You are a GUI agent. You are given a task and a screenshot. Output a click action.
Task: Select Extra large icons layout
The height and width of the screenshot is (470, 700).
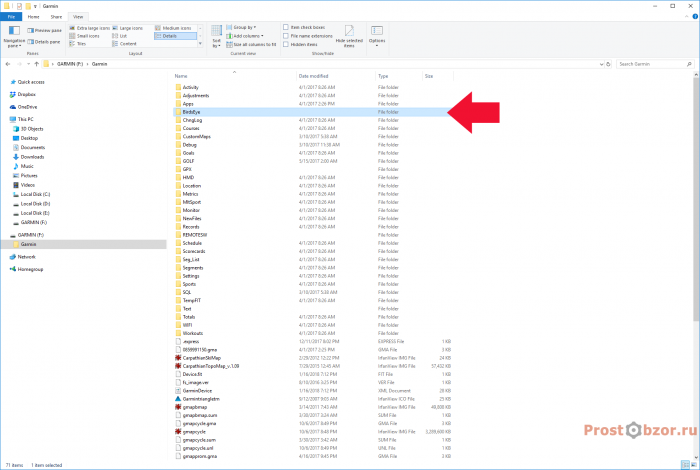[89, 28]
